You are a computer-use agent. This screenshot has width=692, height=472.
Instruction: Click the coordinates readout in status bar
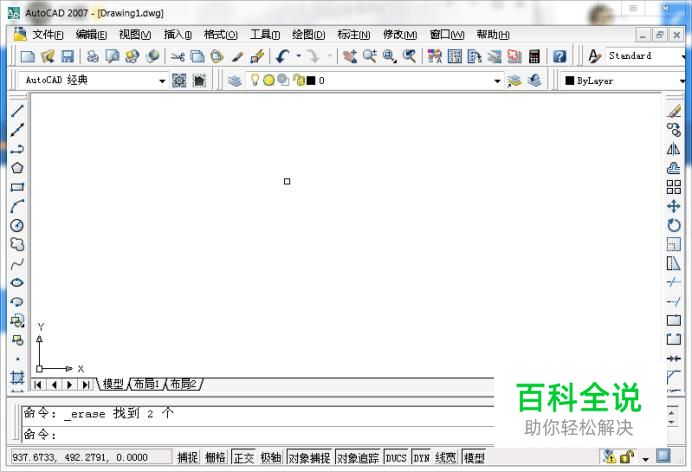point(90,457)
